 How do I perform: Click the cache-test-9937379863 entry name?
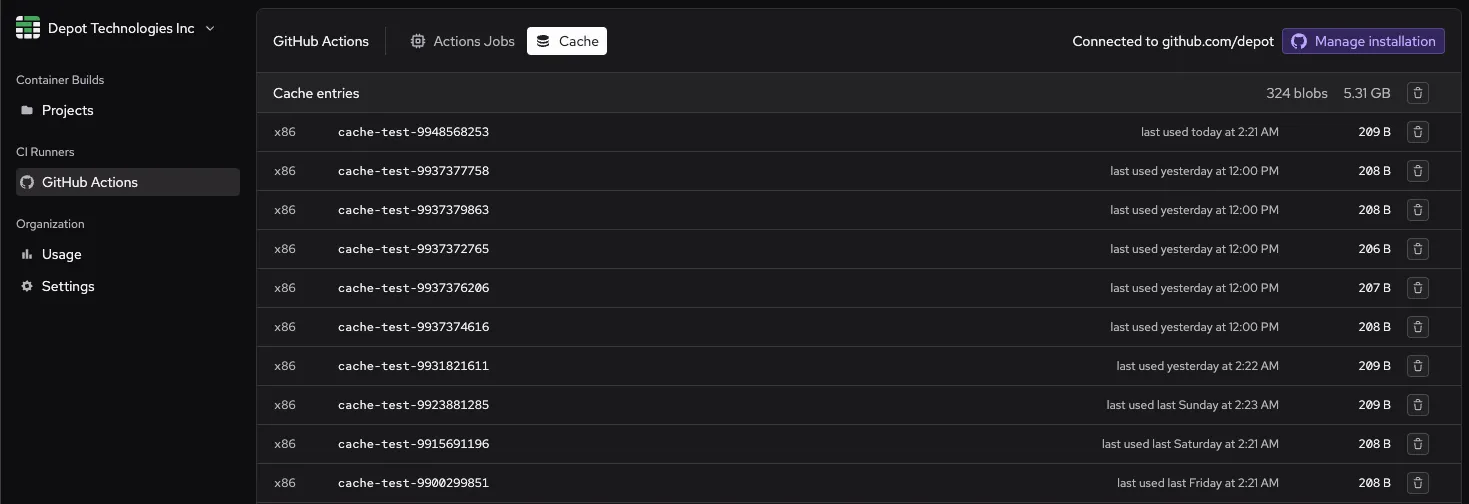coord(413,210)
